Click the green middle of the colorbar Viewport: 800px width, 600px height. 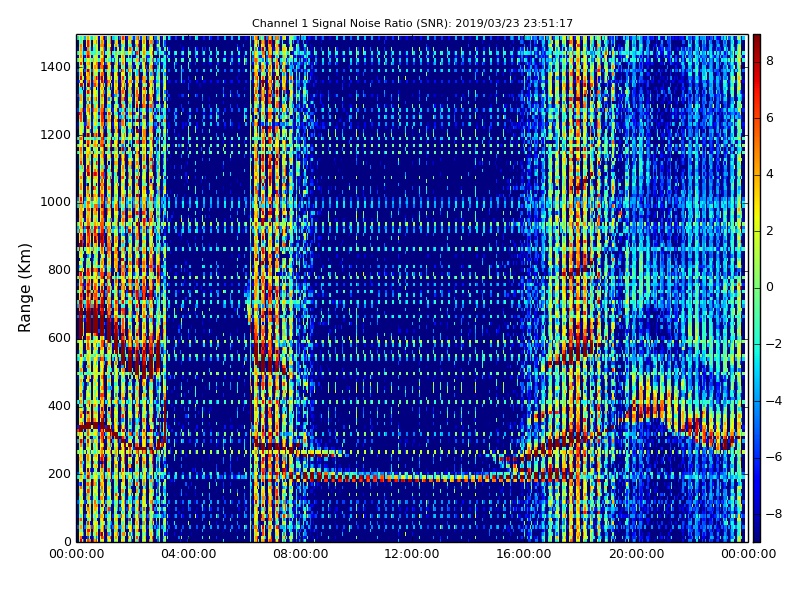click(x=757, y=288)
